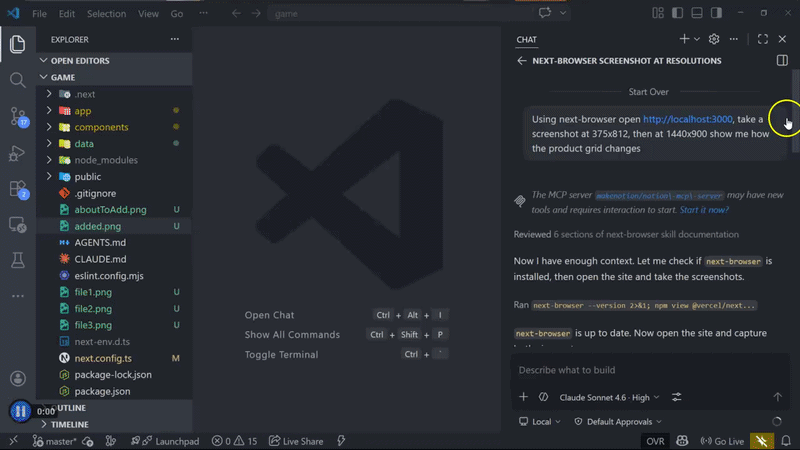Open Copilot status icon in status bar
800x450 pixels.
(682, 441)
